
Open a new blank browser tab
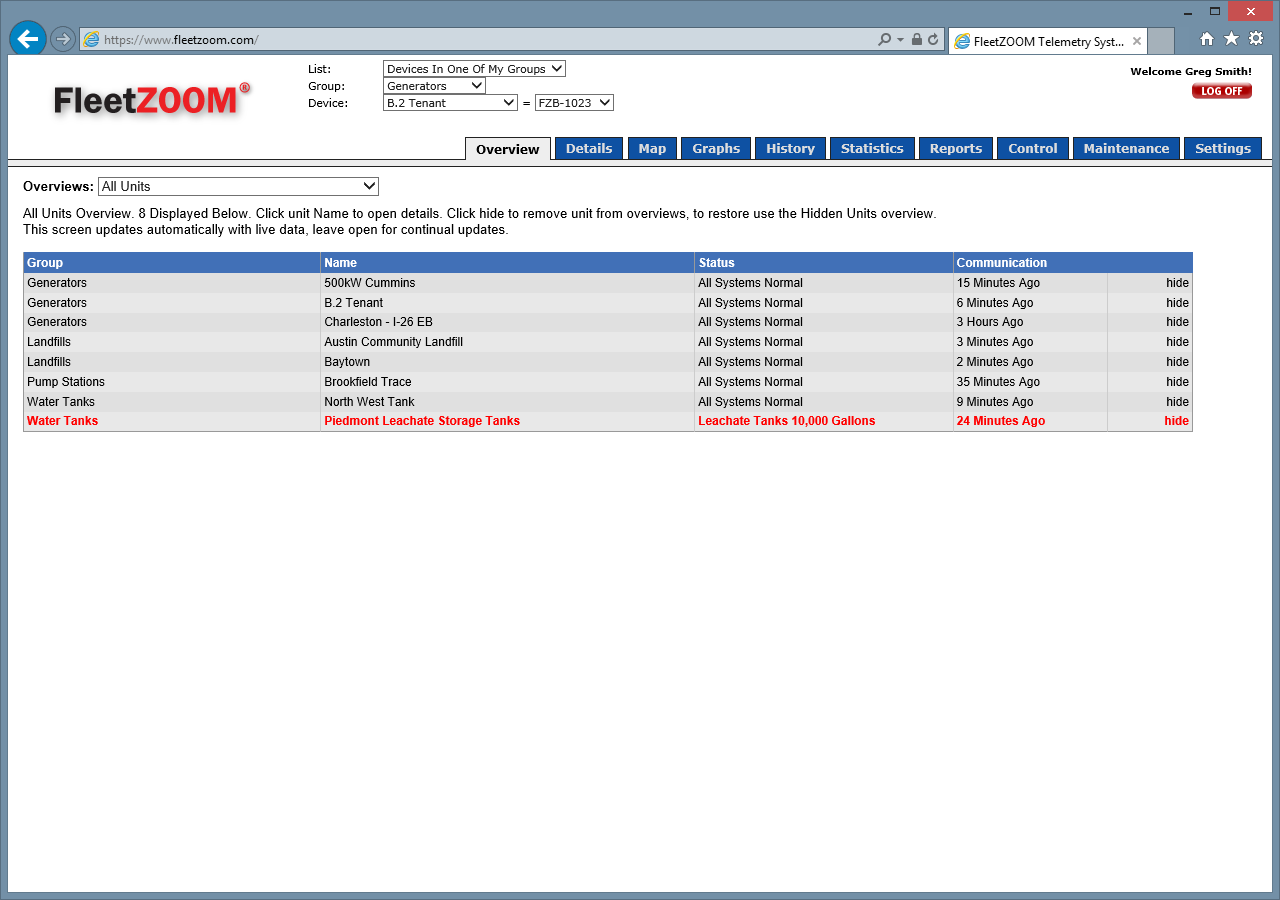pyautogui.click(x=1161, y=41)
